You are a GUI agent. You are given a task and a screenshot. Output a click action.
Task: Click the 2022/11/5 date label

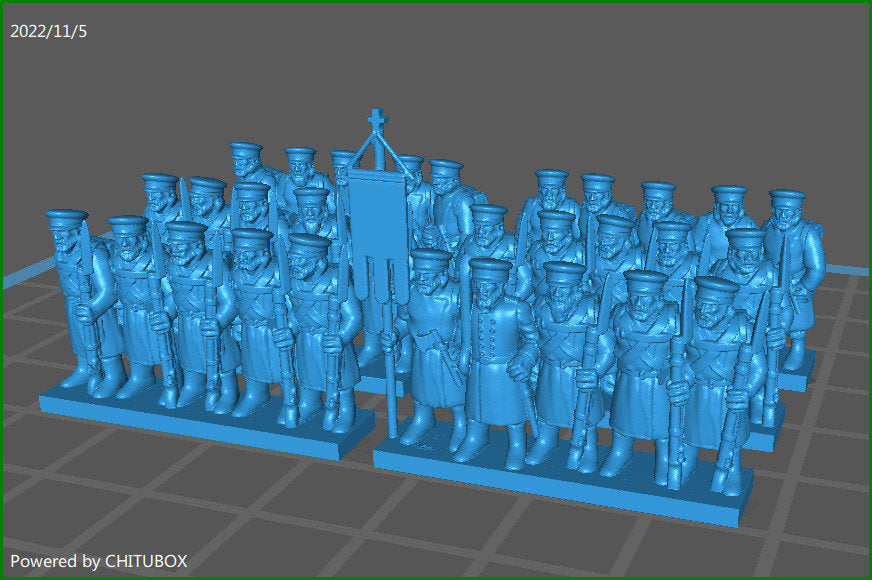pyautogui.click(x=47, y=30)
